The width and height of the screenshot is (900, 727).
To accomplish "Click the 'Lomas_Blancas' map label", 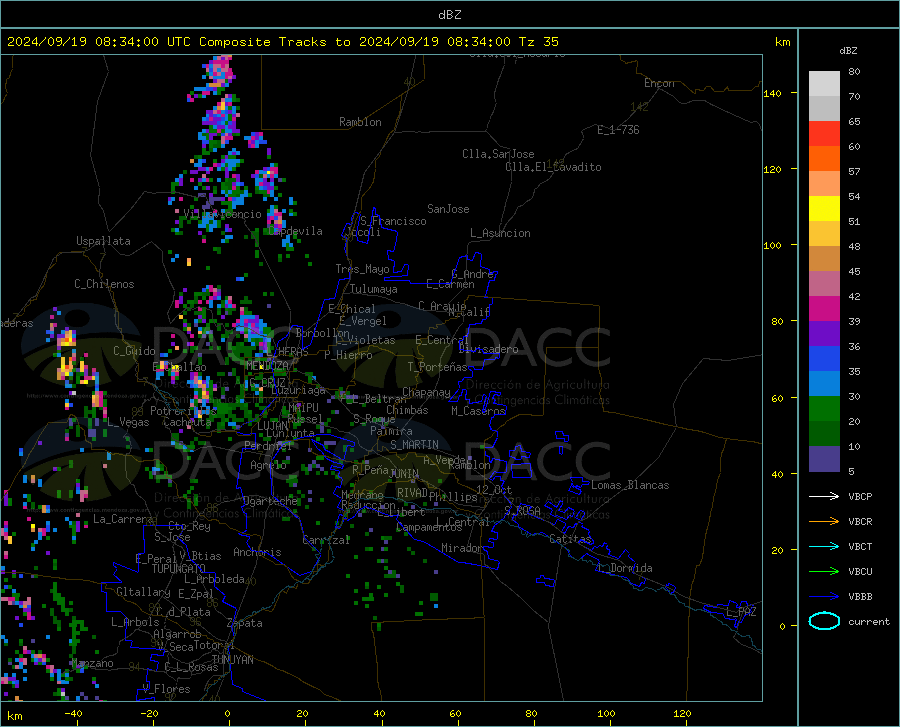I will click(630, 485).
